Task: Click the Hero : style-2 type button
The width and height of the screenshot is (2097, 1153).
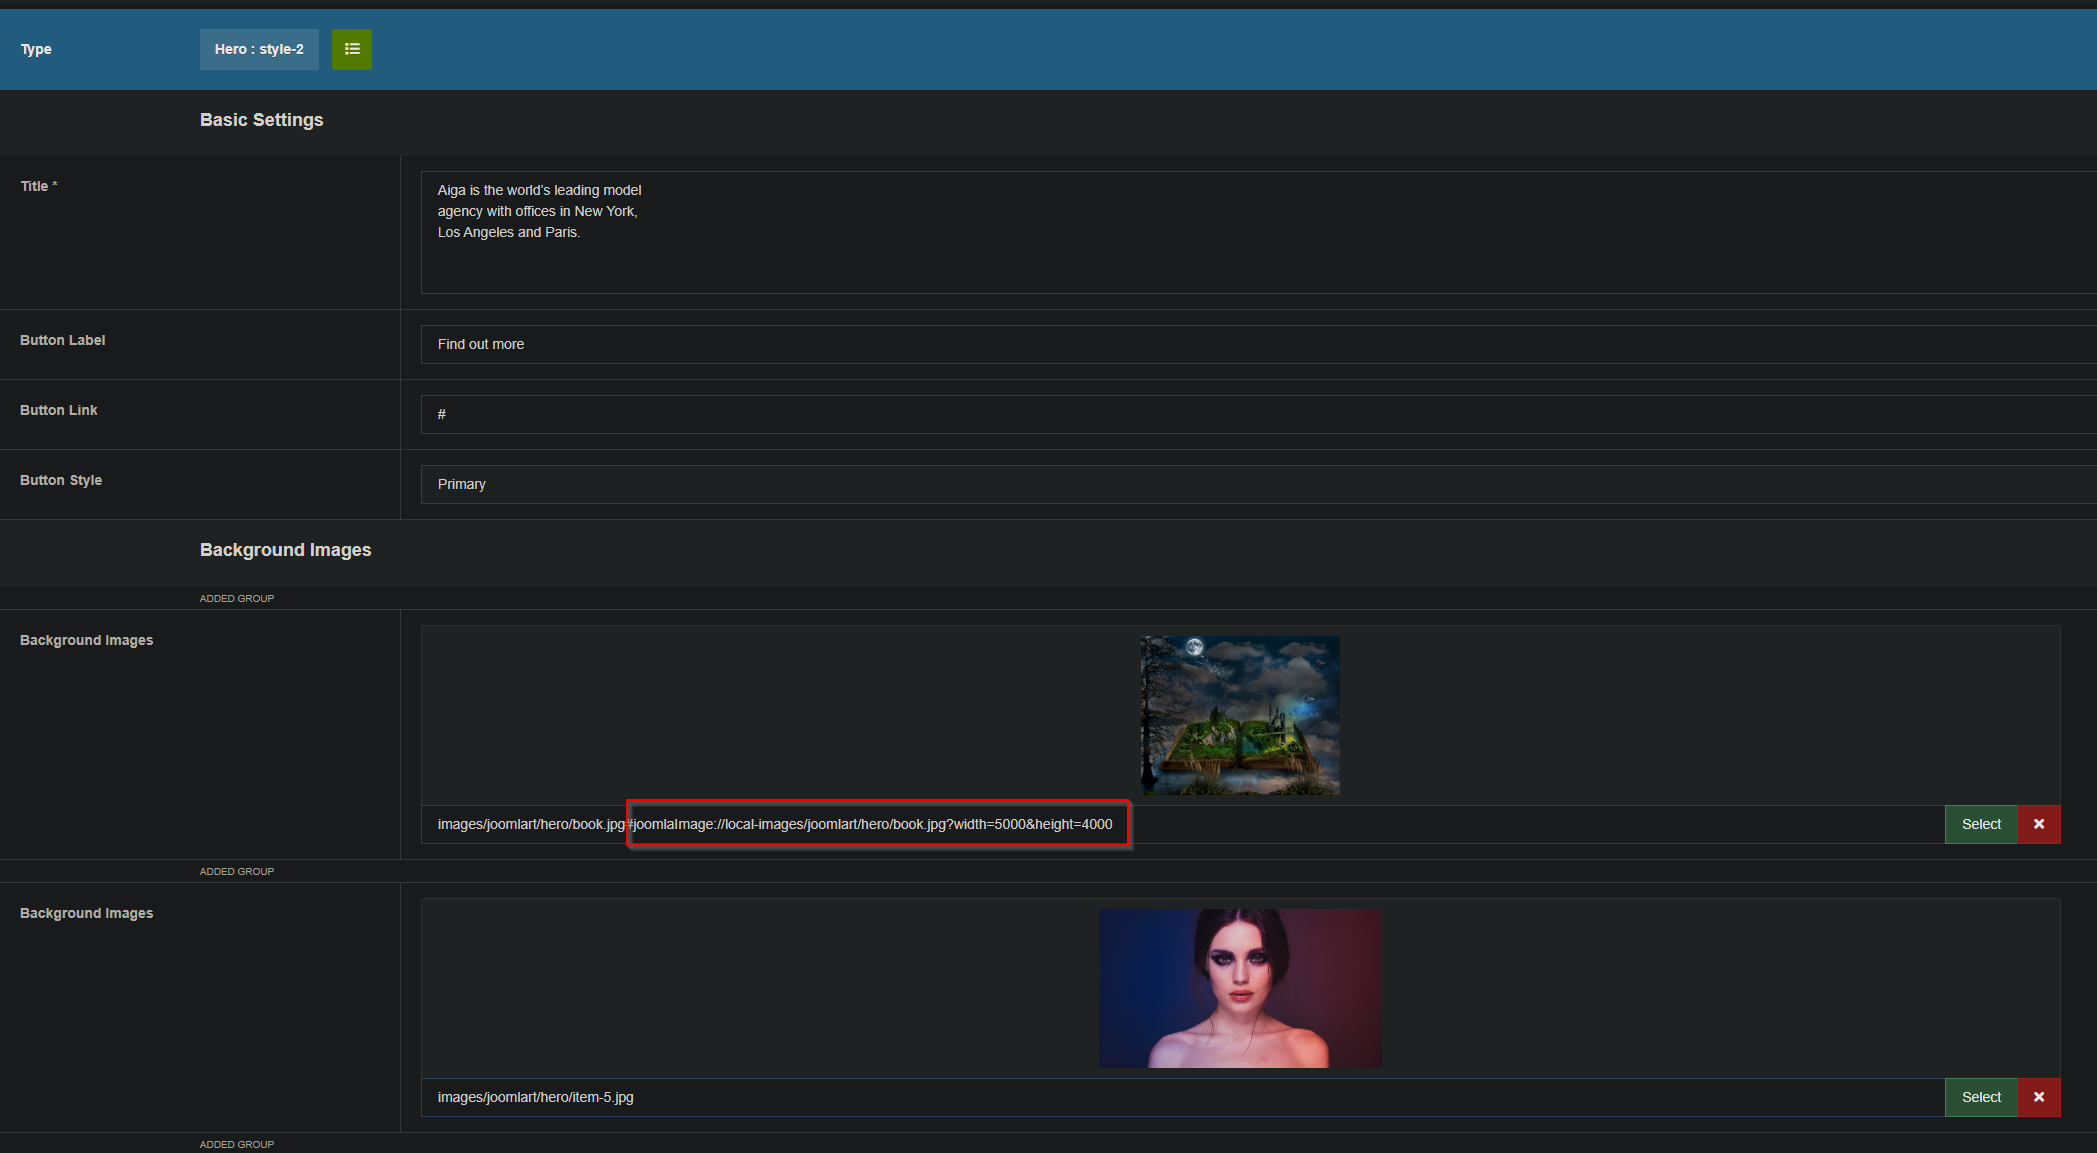Action: tap(259, 49)
